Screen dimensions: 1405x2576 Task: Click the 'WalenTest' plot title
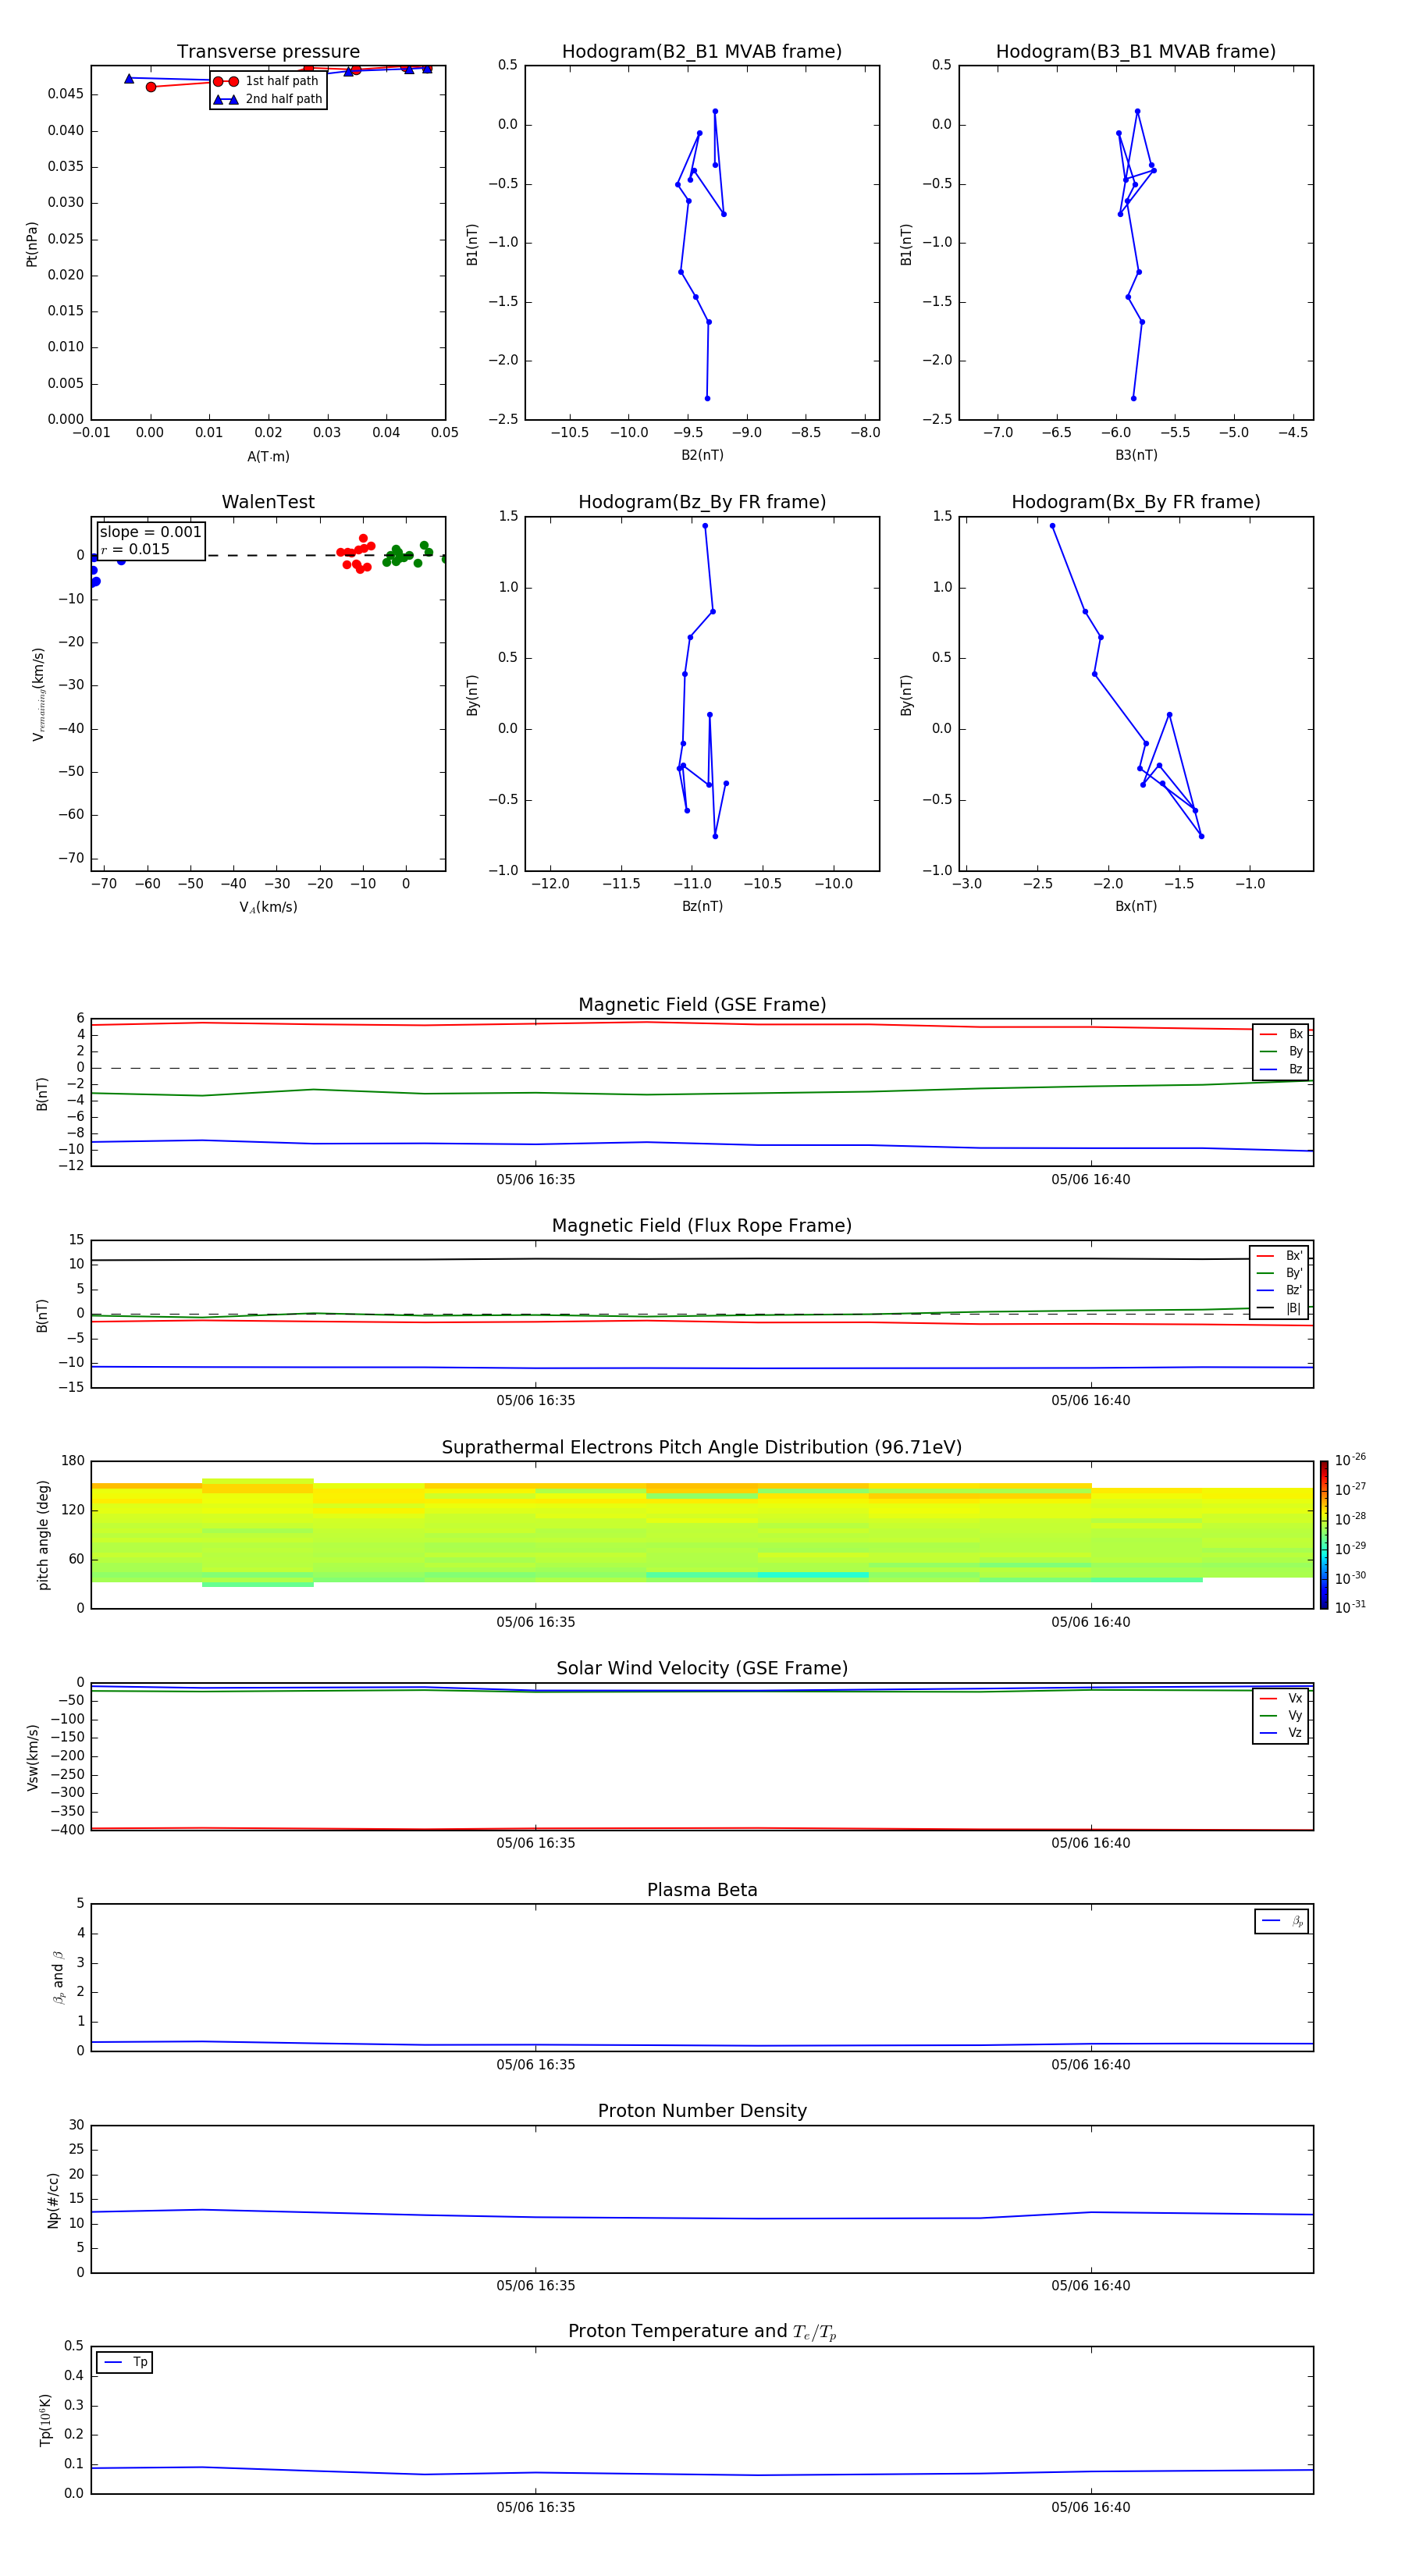(268, 502)
